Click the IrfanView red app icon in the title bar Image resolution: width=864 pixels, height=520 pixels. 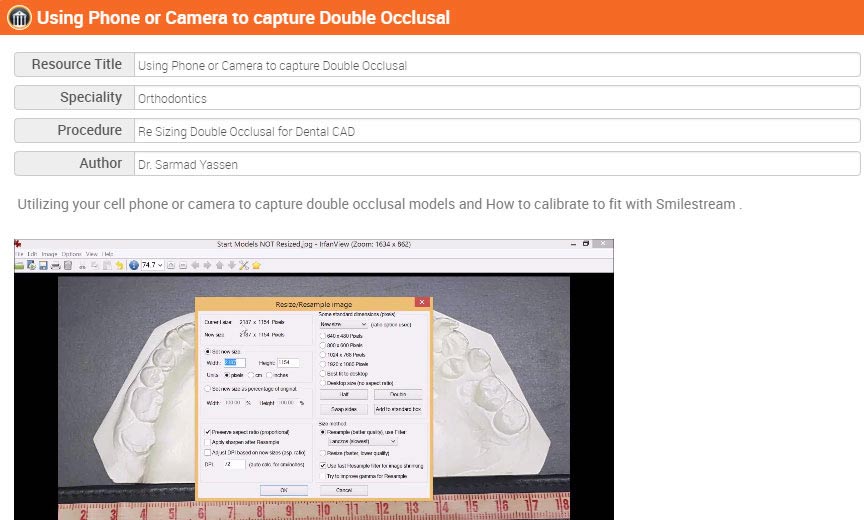[18, 244]
